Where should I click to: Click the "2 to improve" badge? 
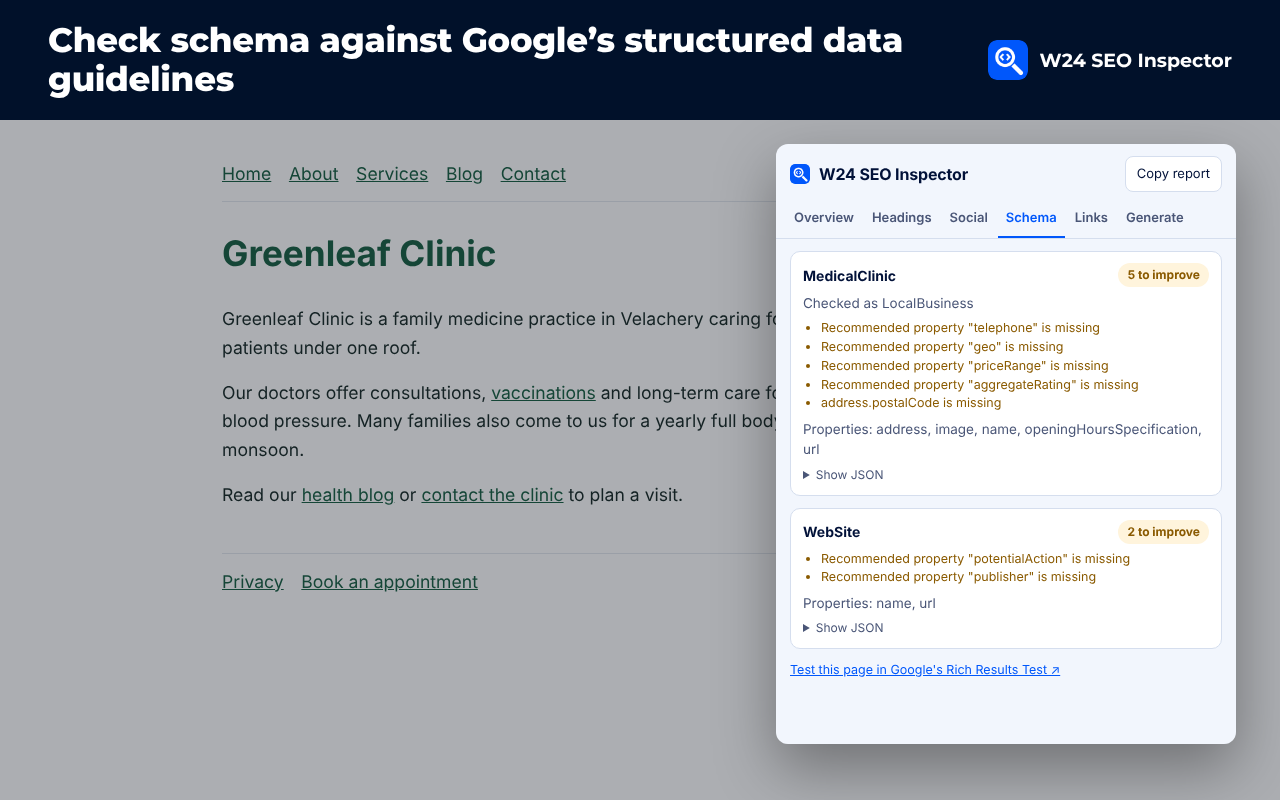(1163, 532)
